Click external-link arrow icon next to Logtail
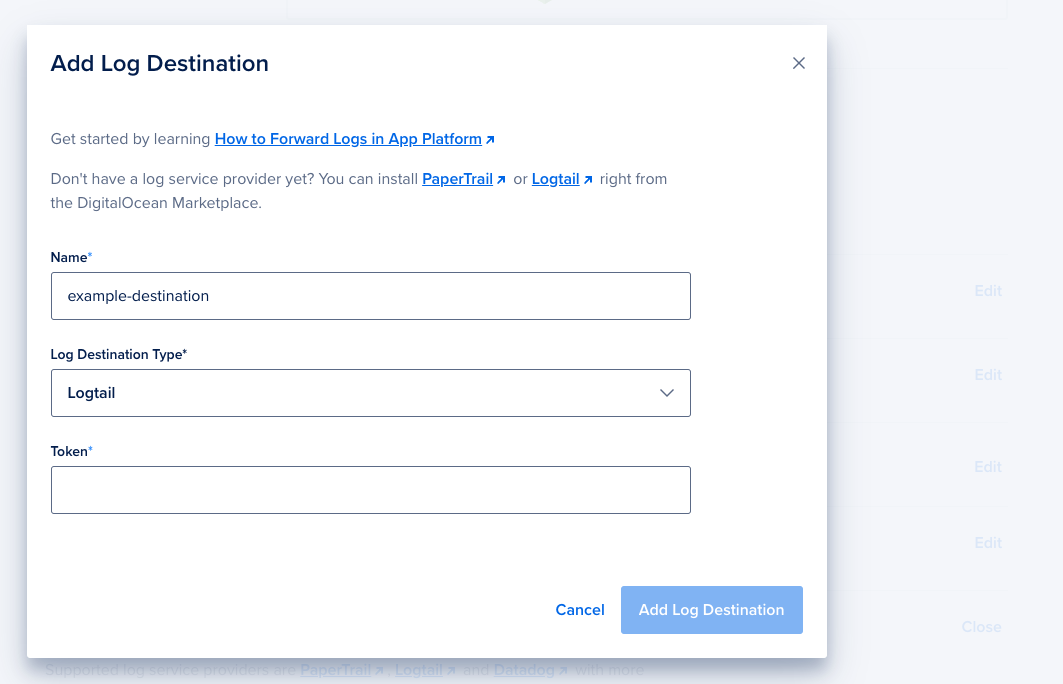Screen dimensions: 1063x684 [588, 180]
